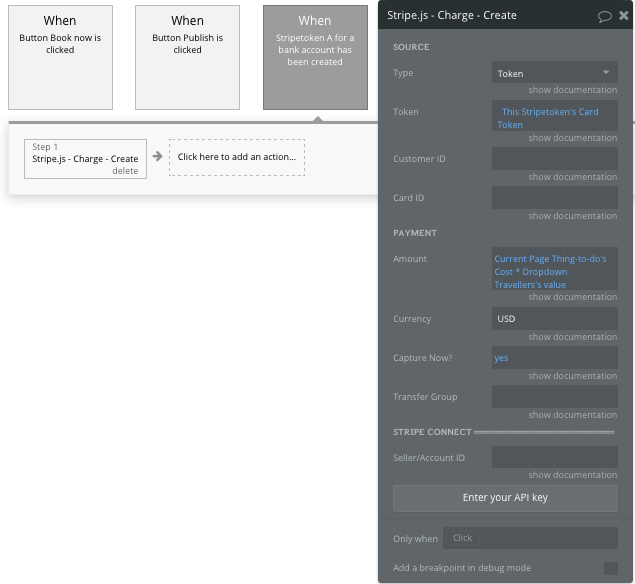Click the 'Only when' label
Screen dimensions: 635x584
tap(415, 539)
